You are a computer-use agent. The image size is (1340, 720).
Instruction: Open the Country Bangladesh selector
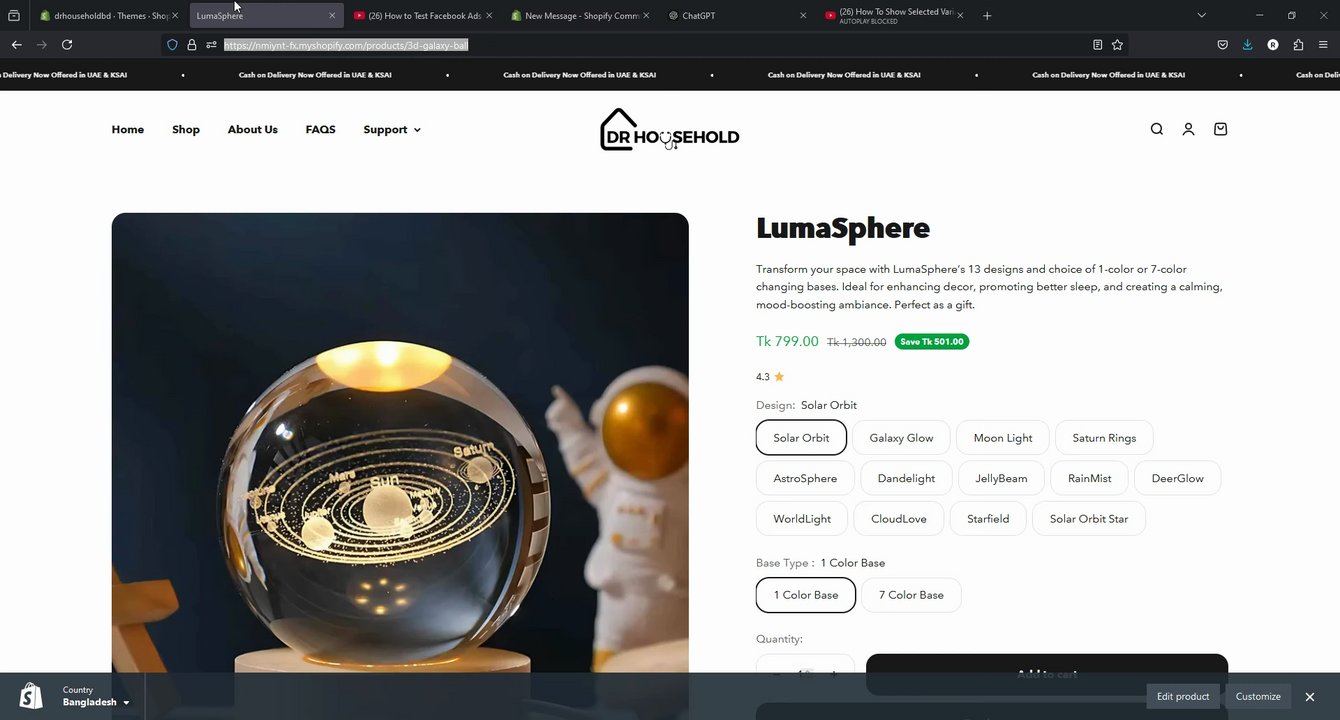[96, 696]
